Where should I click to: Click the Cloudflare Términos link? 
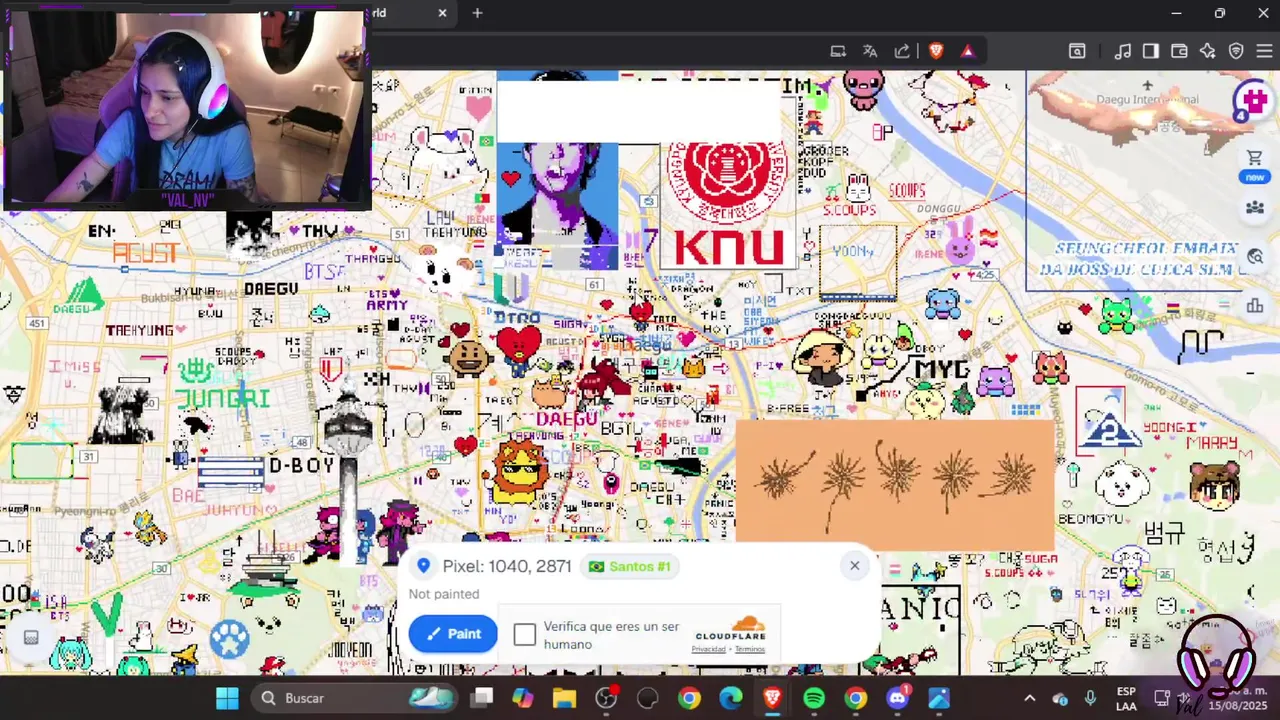(x=750, y=649)
